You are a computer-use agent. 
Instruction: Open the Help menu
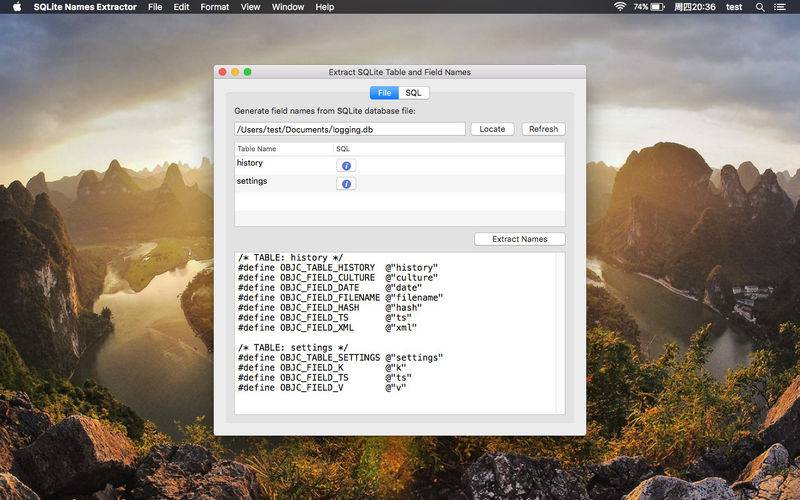(x=324, y=7)
